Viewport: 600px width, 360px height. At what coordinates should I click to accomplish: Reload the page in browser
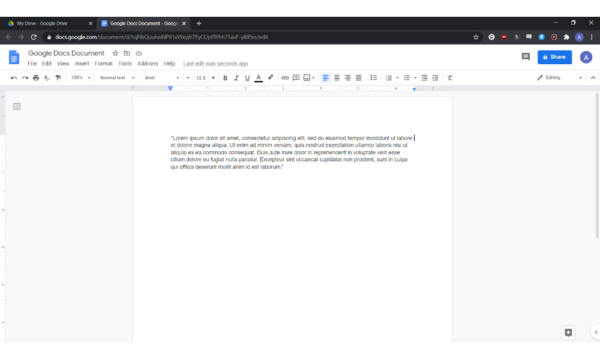[x=34, y=37]
